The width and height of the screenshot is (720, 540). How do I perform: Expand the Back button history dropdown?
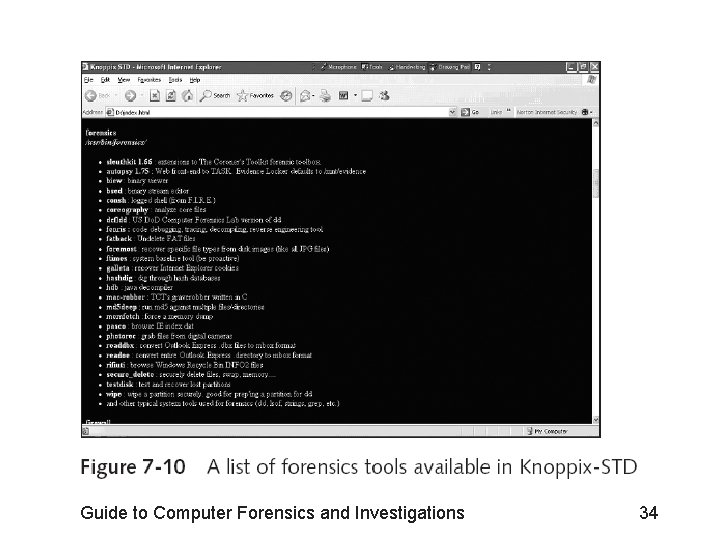click(116, 96)
